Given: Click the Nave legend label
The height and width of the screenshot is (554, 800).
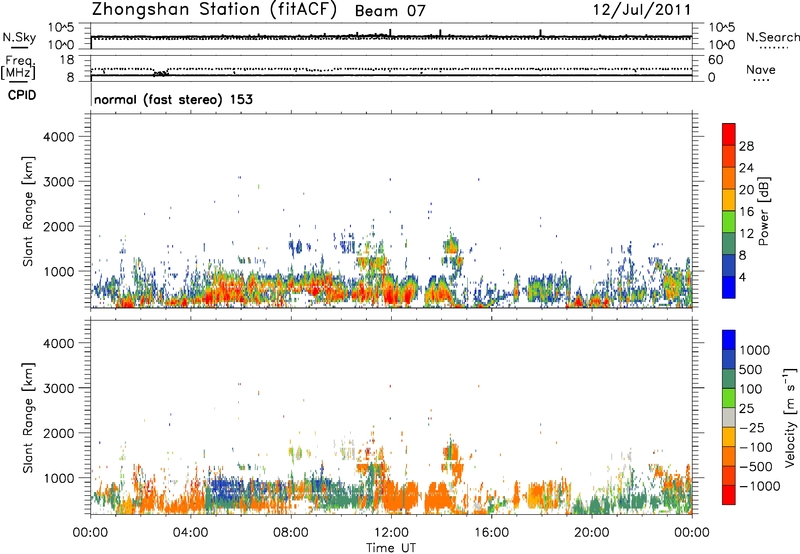Looking at the screenshot, I should click(x=761, y=69).
